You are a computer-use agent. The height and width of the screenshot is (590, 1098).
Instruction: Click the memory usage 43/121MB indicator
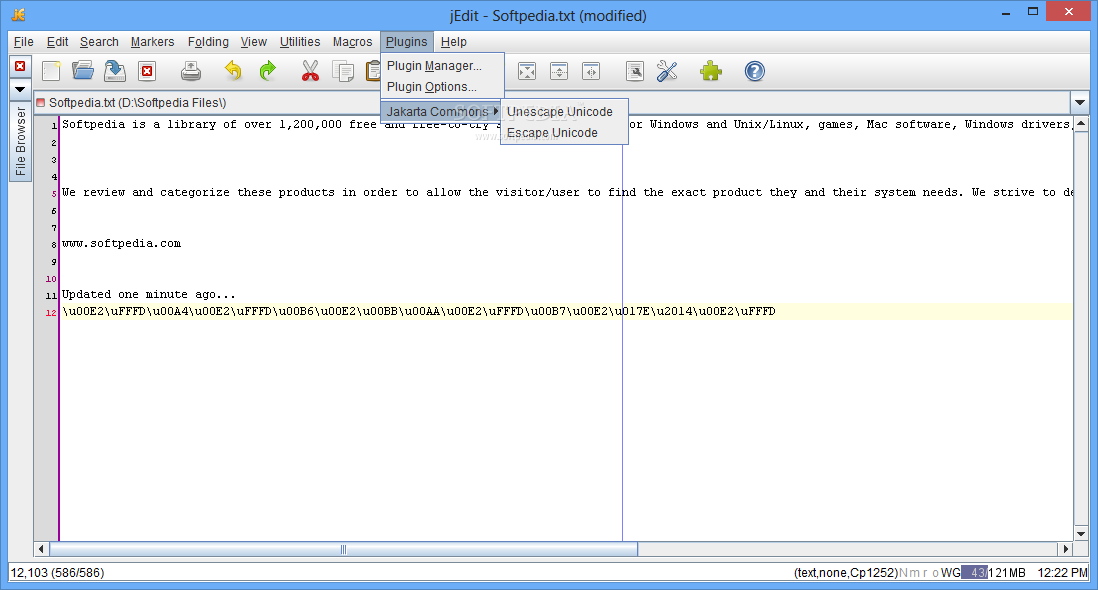click(x=994, y=573)
